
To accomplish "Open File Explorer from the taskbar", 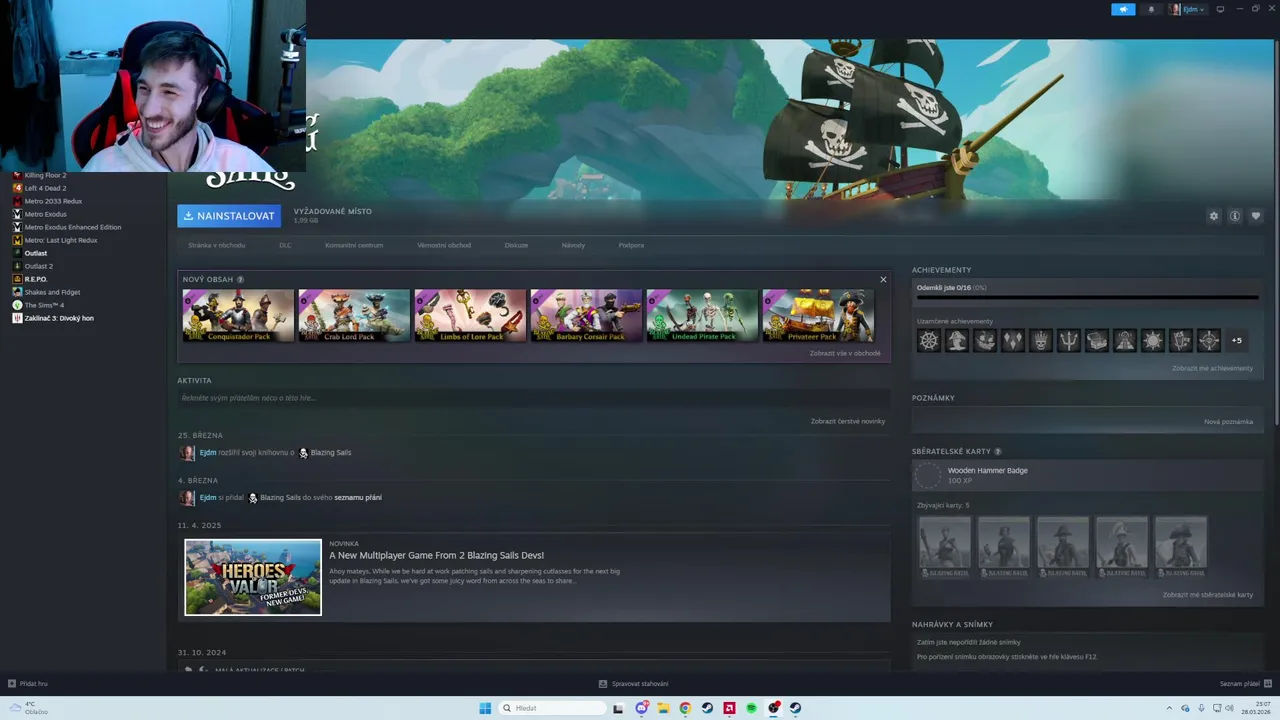I will click(663, 708).
